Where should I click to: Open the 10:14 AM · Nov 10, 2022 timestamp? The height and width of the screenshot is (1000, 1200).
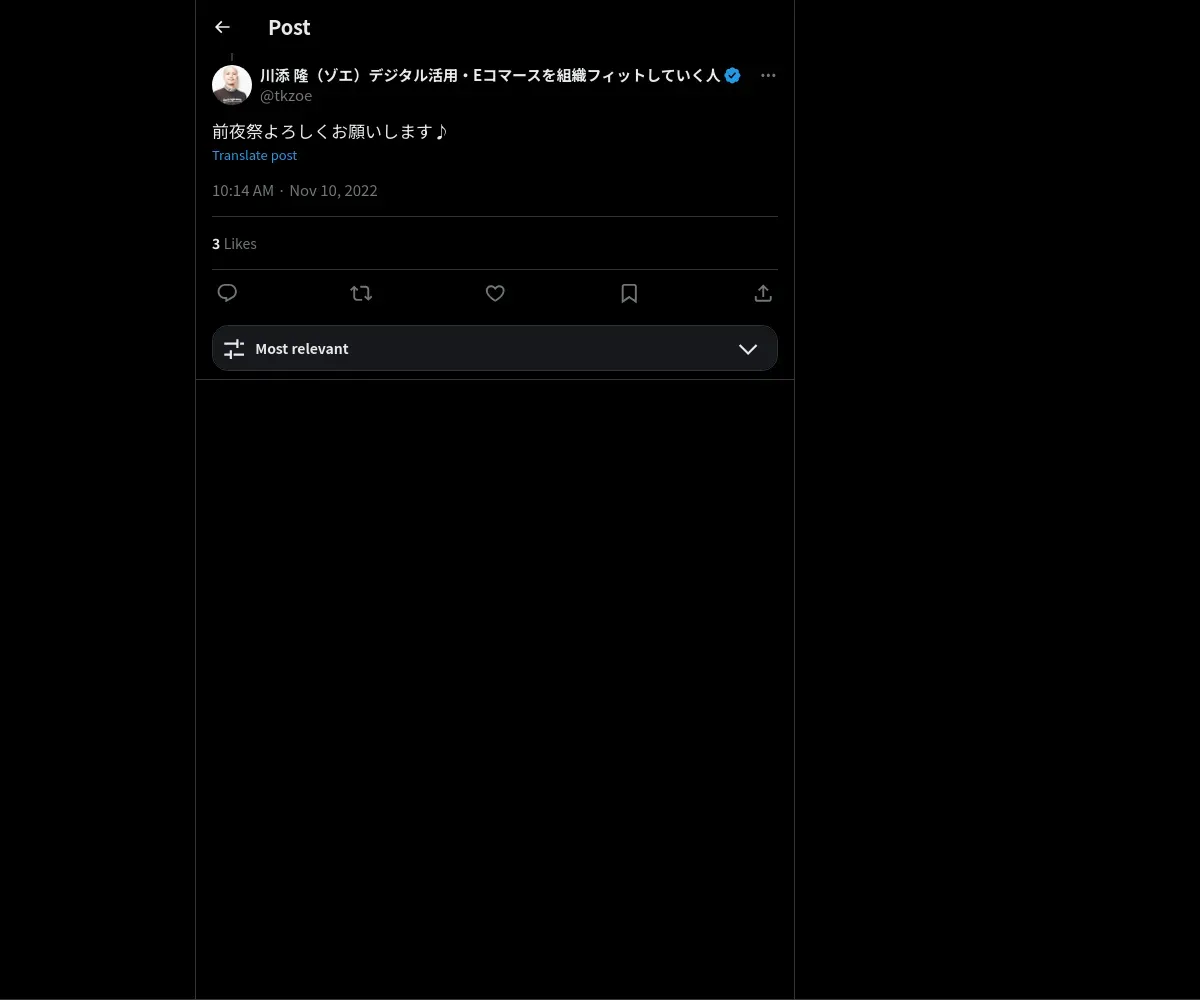(x=295, y=190)
